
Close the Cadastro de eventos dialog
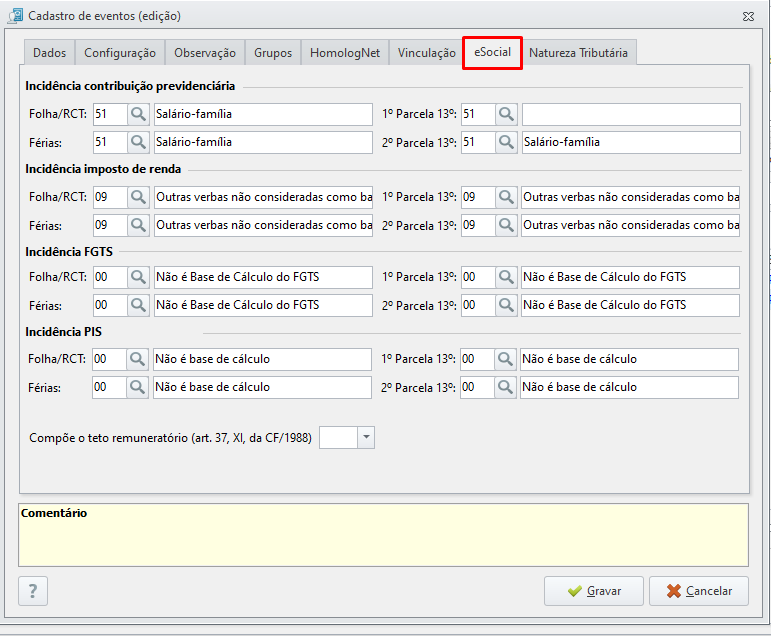click(x=748, y=16)
